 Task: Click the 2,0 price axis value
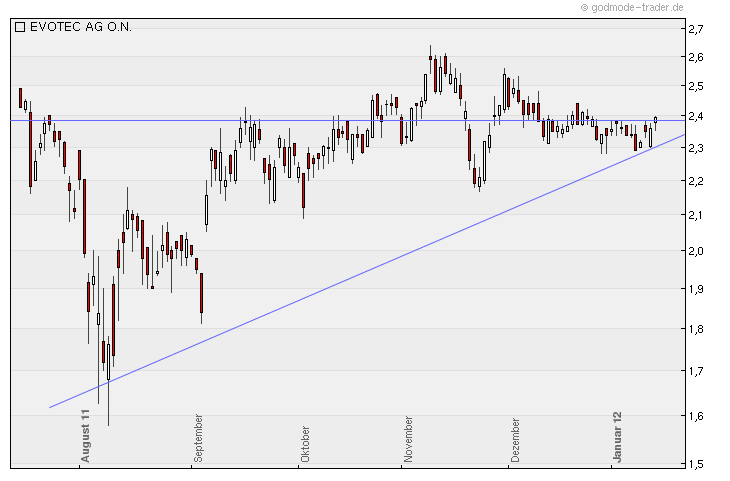[x=696, y=251]
